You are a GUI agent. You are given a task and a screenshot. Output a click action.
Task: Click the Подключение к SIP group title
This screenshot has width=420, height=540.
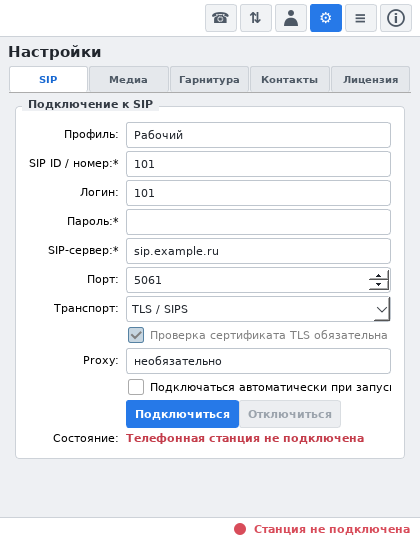pos(91,104)
